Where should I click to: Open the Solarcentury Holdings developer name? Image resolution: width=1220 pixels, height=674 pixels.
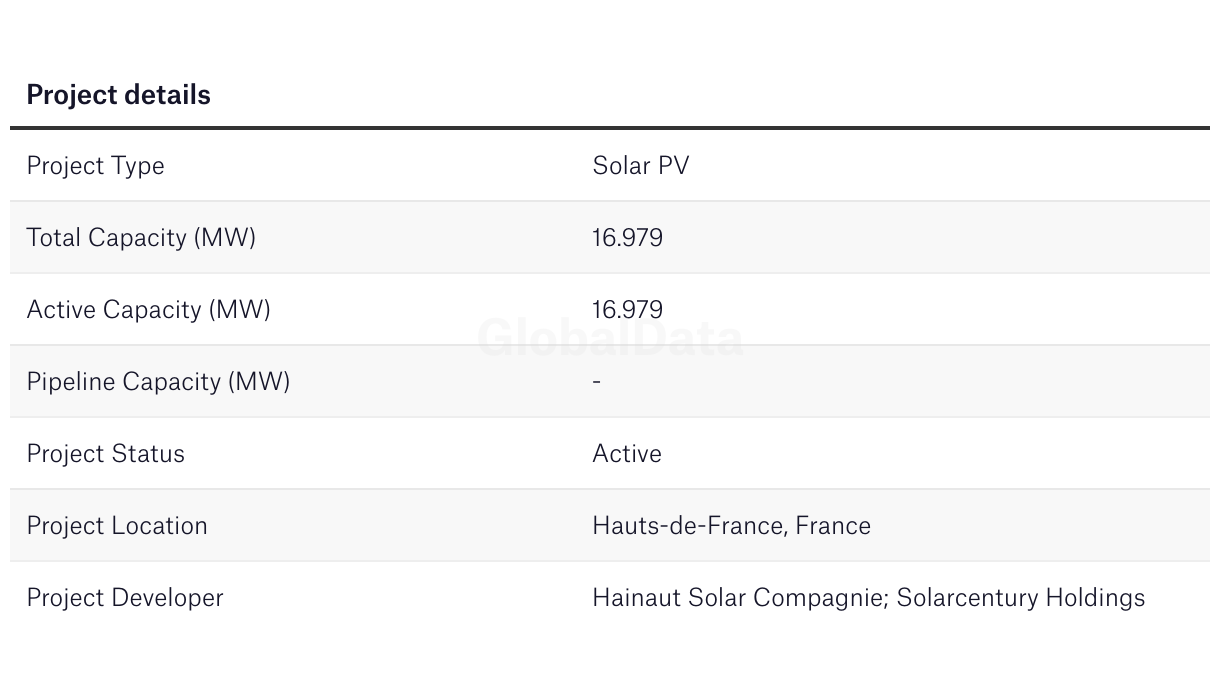tap(1021, 598)
